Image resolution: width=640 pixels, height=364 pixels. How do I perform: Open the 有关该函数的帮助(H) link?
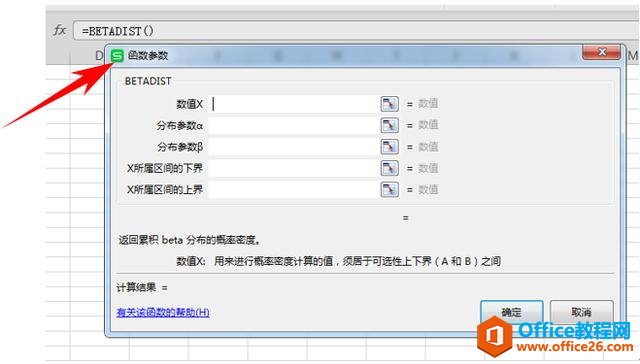point(163,313)
